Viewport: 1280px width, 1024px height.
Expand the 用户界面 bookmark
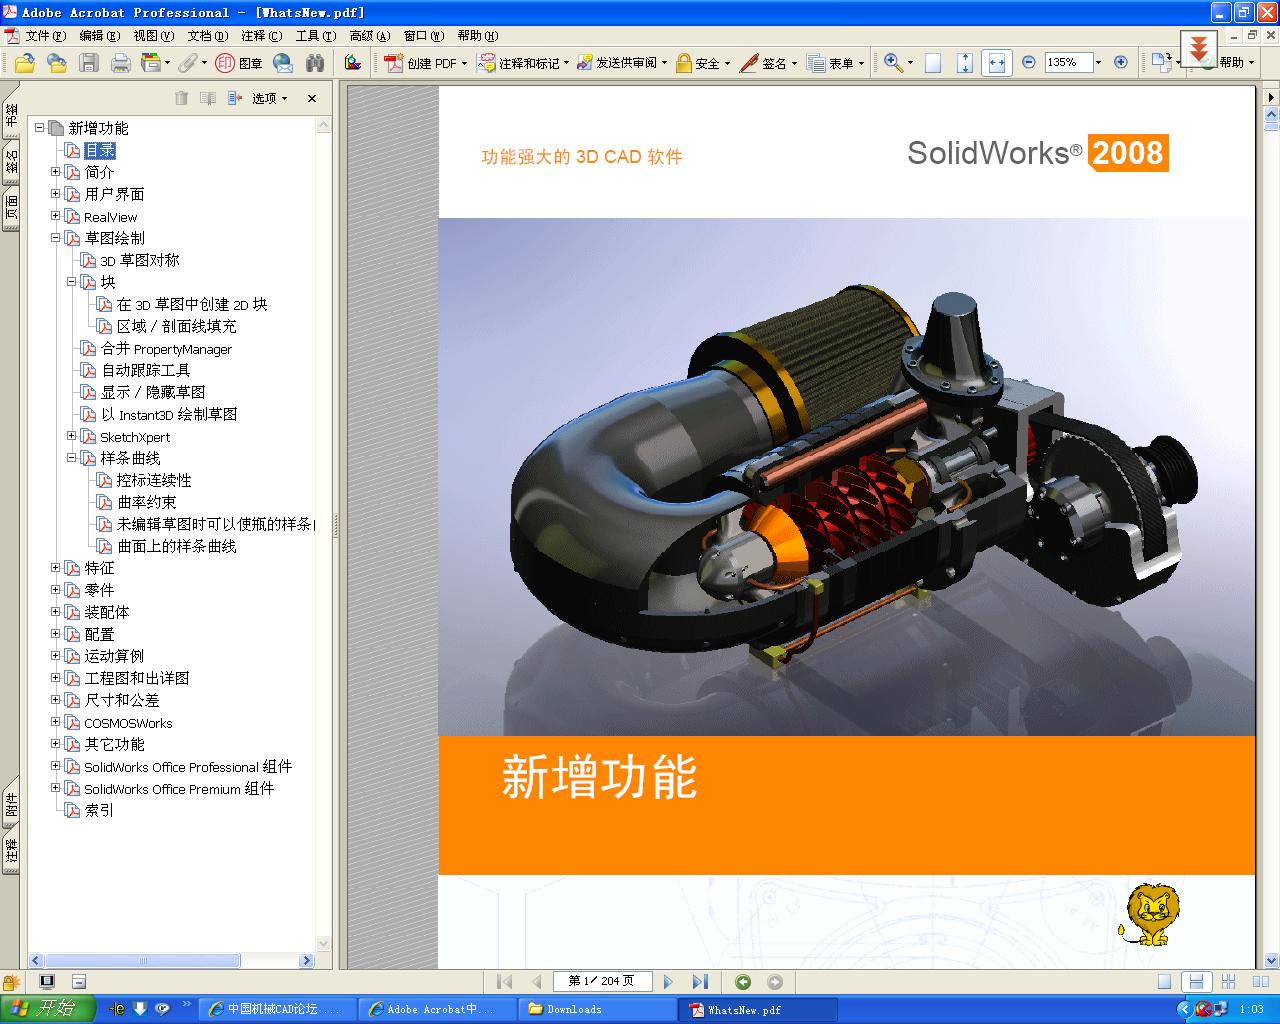[56, 194]
